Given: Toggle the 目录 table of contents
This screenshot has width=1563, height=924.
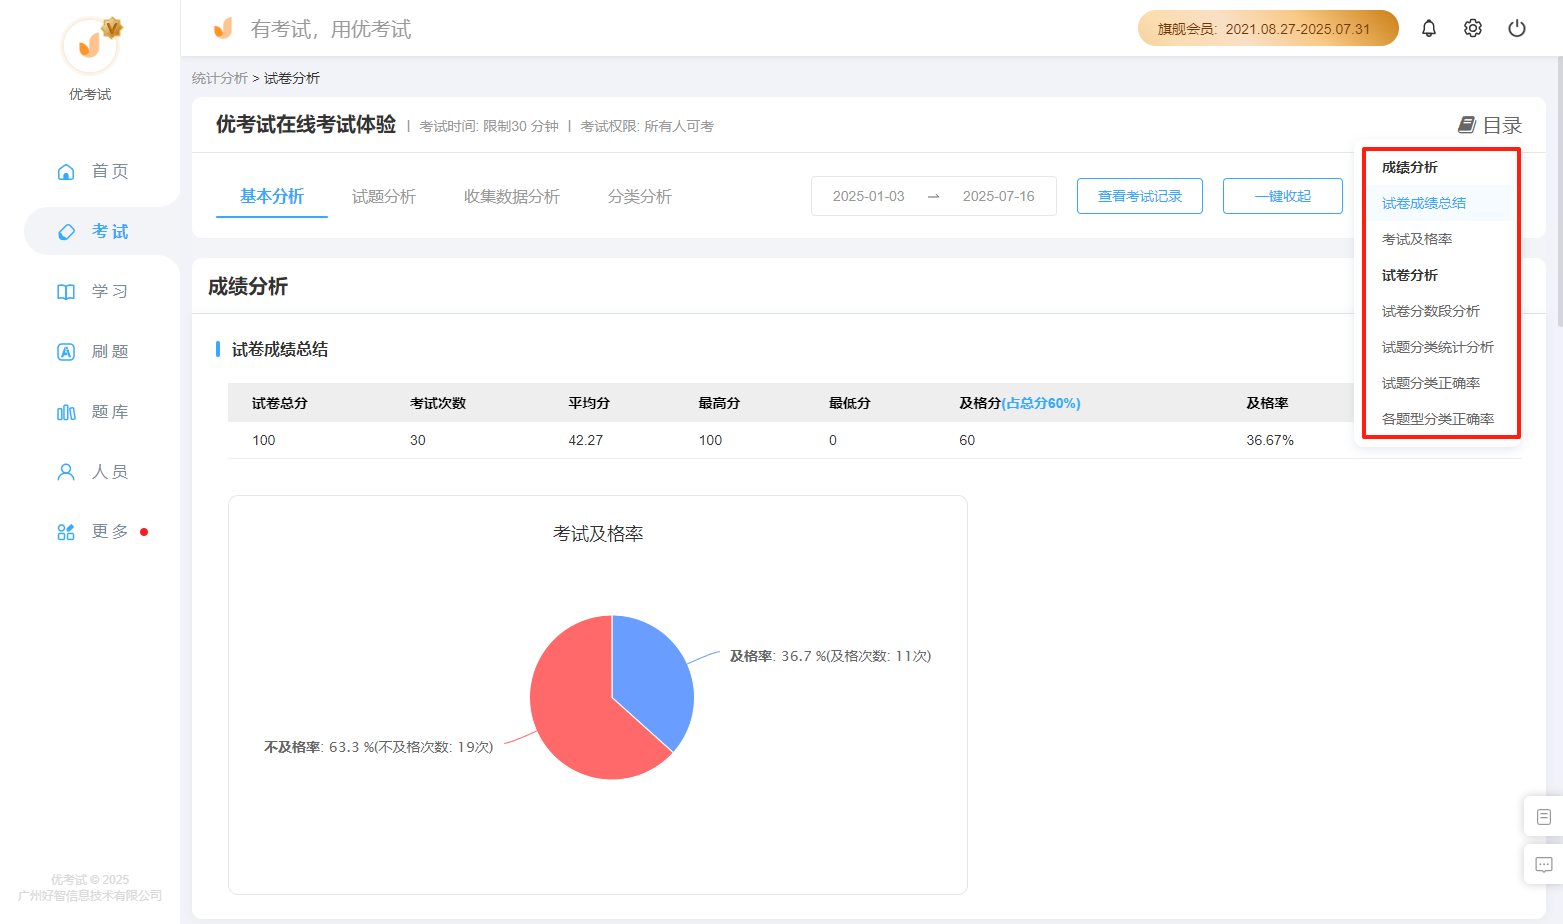Looking at the screenshot, I should point(1490,125).
